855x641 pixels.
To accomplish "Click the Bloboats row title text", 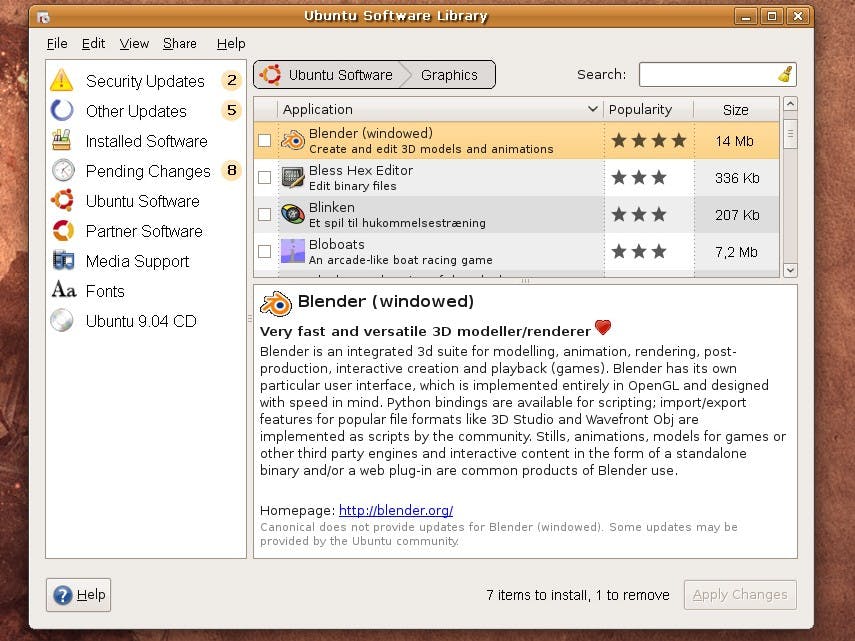I will [336, 244].
